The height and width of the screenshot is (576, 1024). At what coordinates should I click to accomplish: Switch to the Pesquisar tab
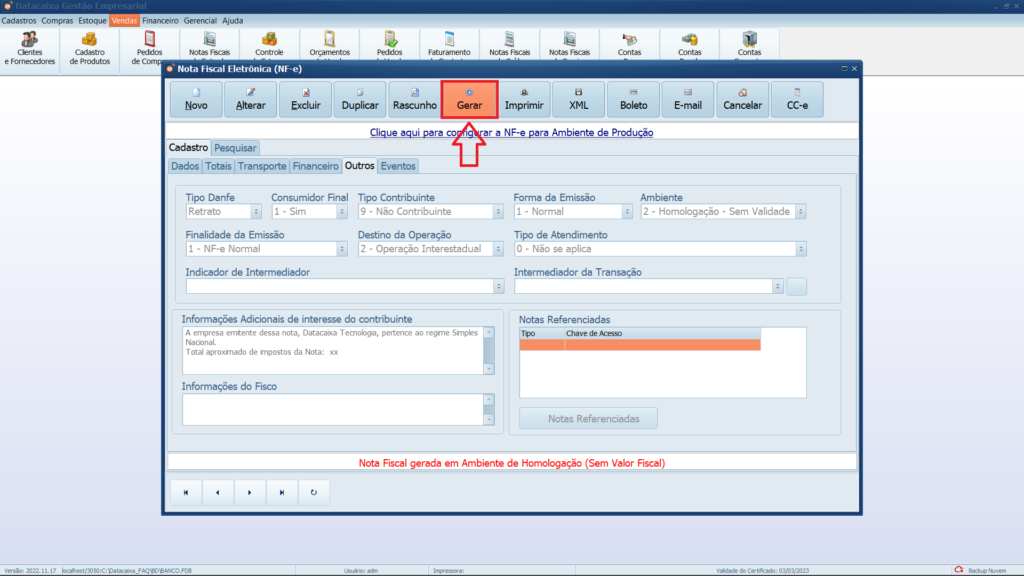coord(235,148)
